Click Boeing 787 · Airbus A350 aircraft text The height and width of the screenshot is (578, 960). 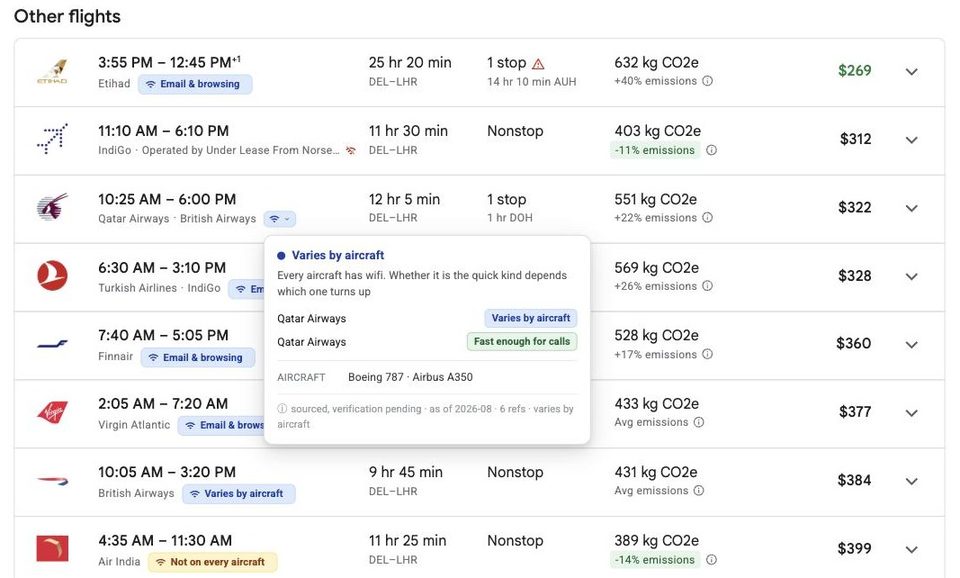point(410,377)
